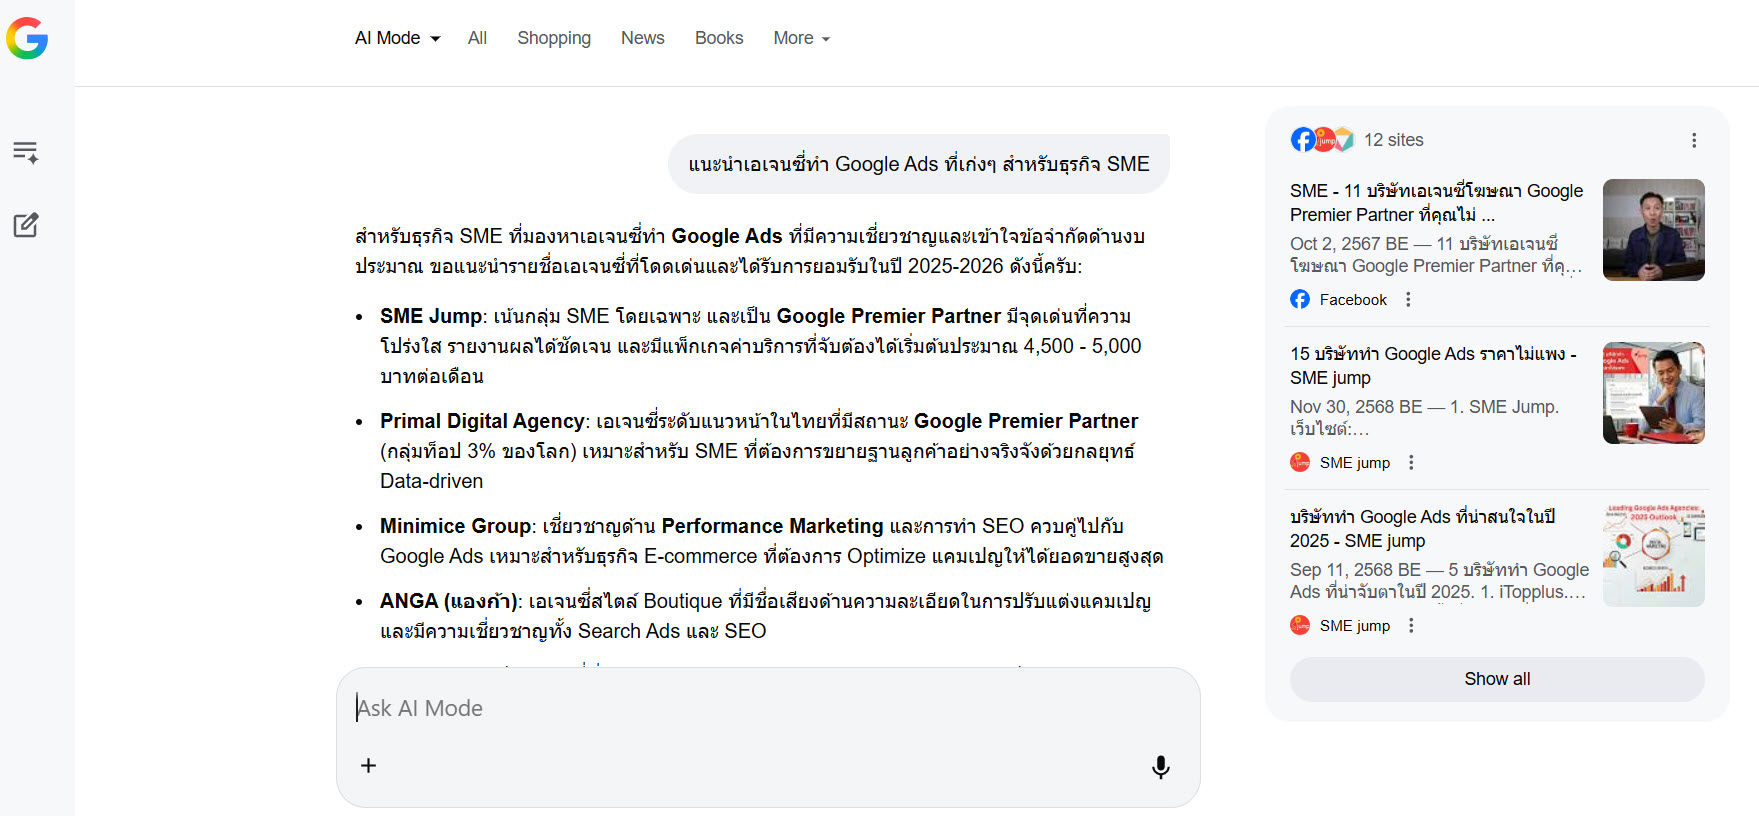Click the Facebook source favicon
1759x816 pixels.
[1300, 299]
